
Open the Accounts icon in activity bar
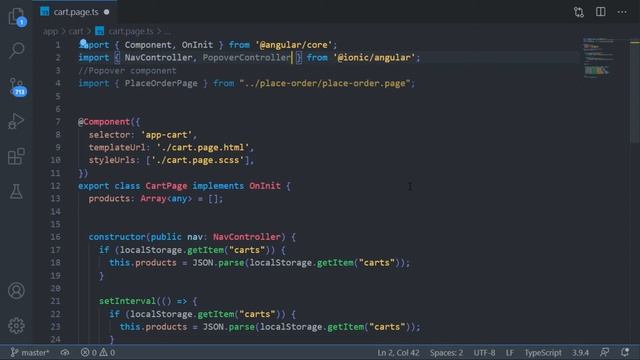[x=16, y=291]
